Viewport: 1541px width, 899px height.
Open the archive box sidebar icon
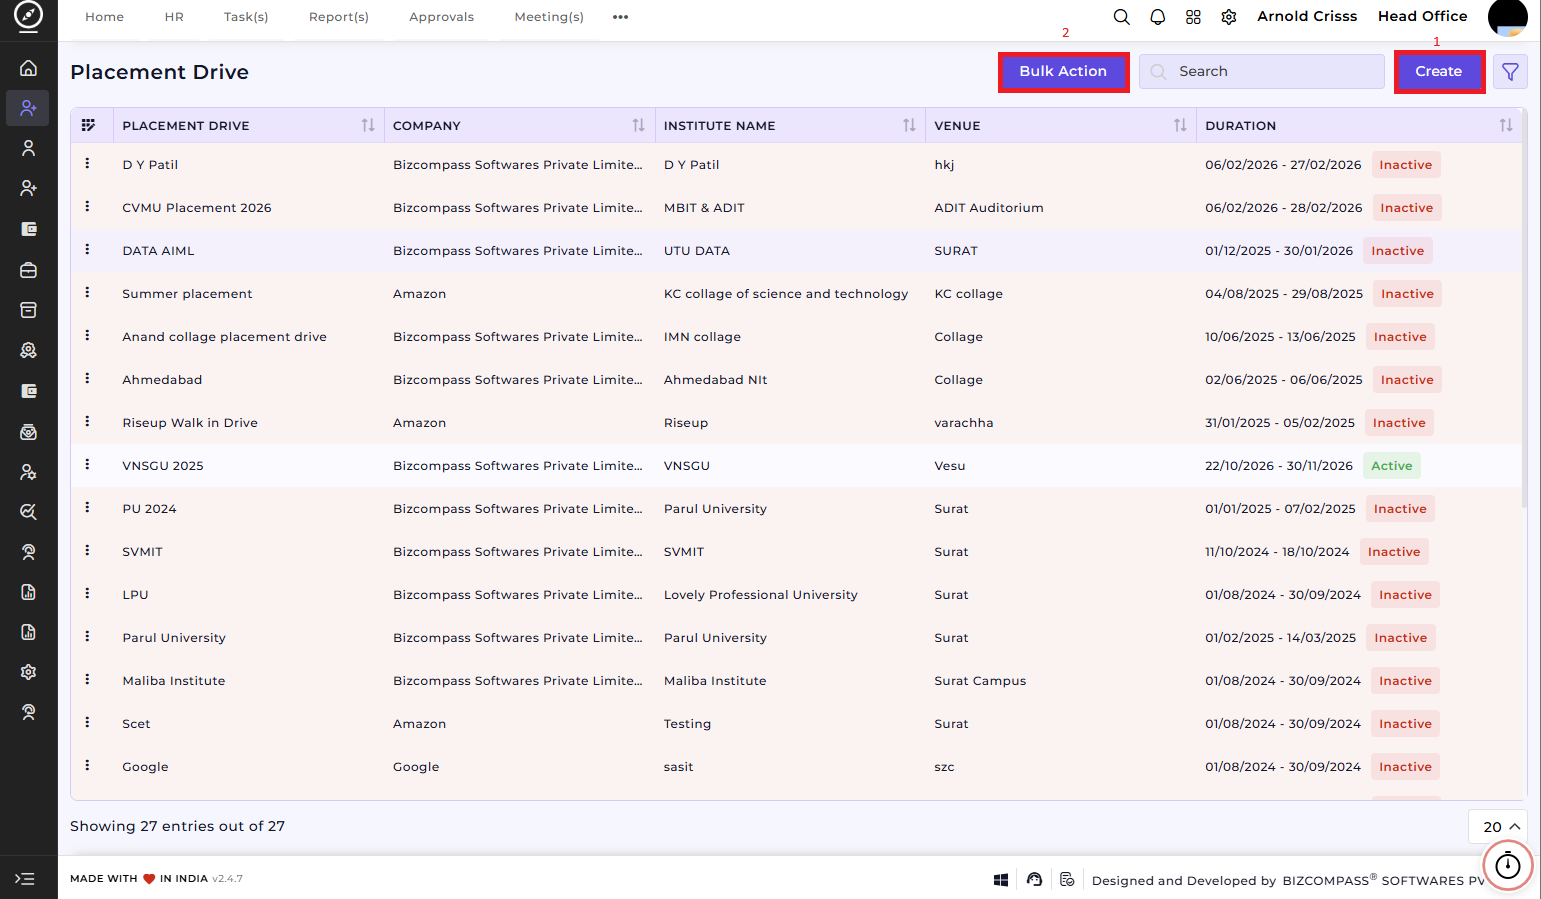click(28, 310)
